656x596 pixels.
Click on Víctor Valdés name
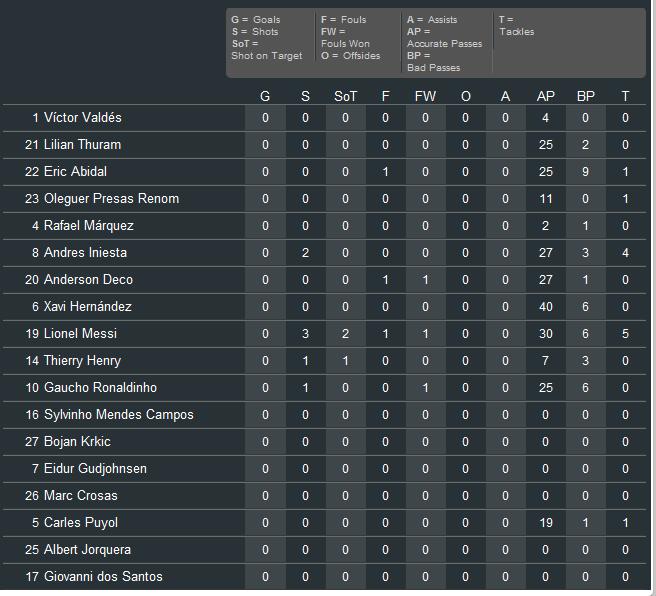coord(82,117)
